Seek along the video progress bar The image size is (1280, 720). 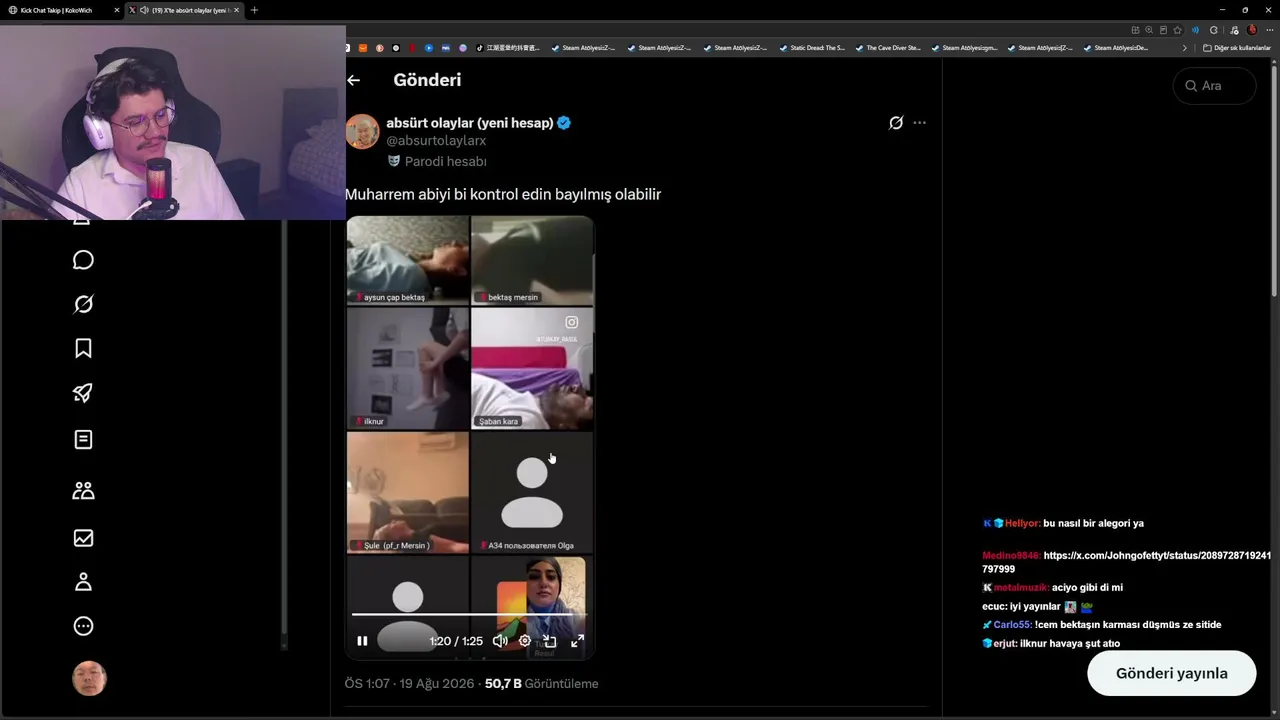469,615
